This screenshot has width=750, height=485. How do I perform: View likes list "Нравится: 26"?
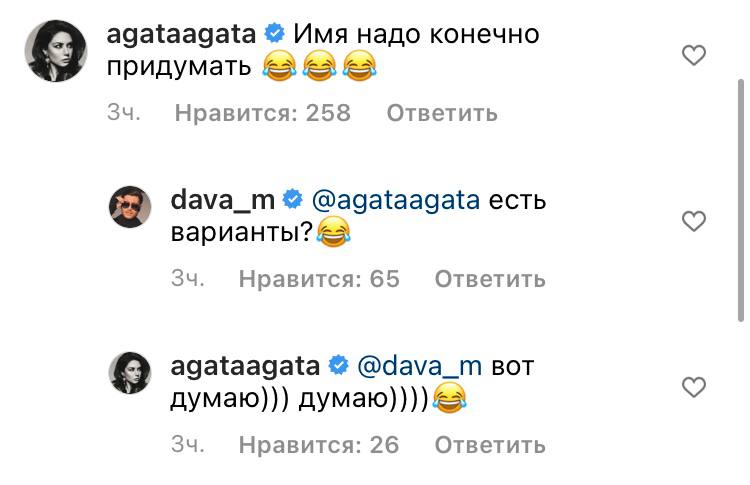point(319,445)
